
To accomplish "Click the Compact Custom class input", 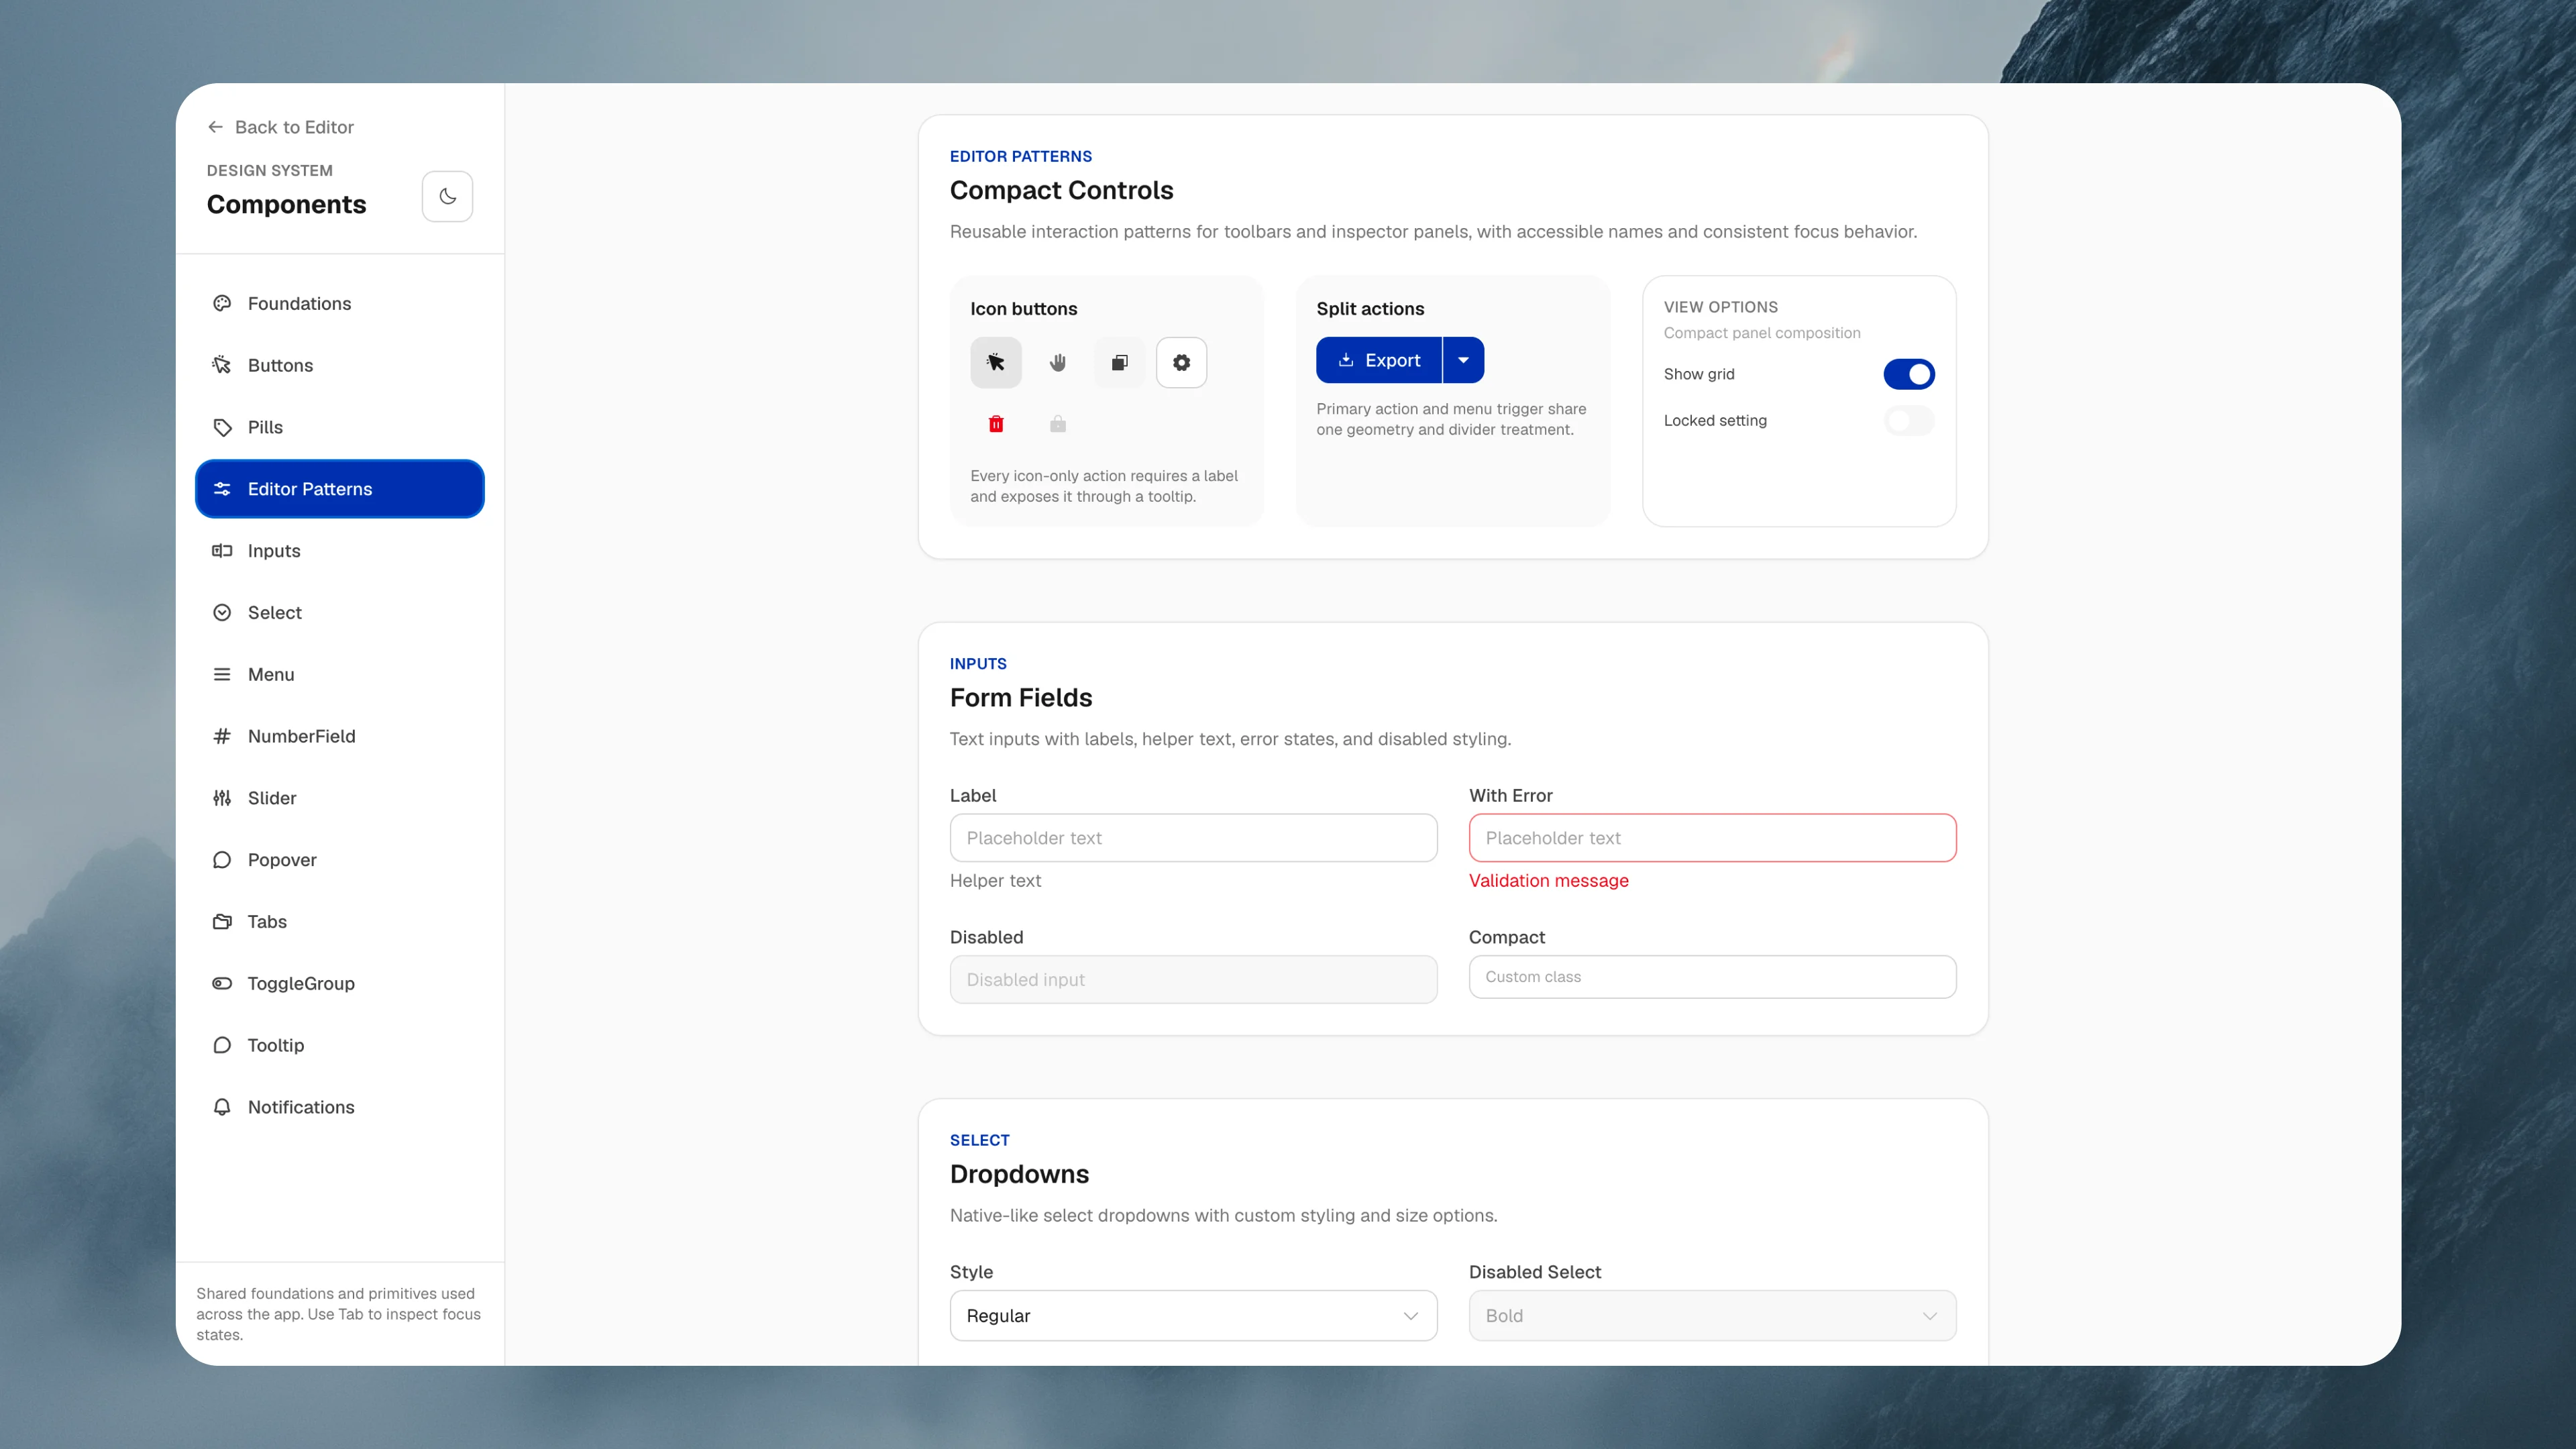I will coord(1712,977).
